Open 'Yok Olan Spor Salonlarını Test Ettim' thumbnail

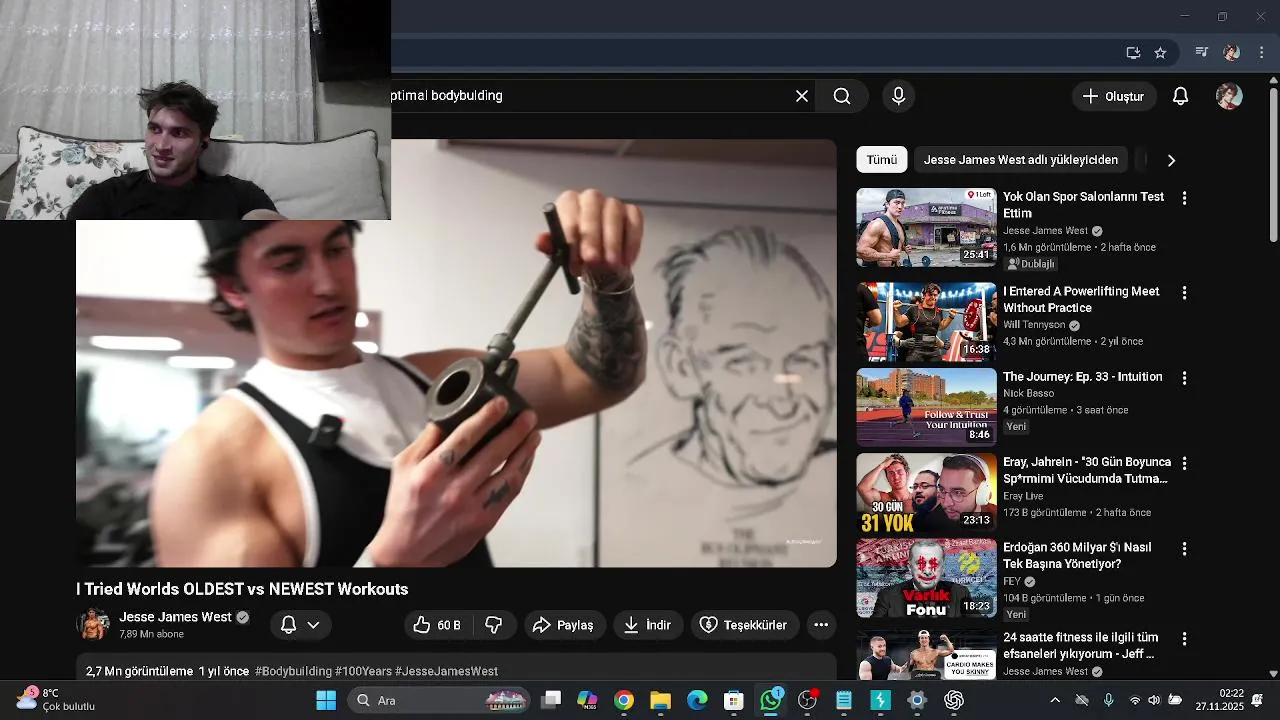tap(926, 228)
